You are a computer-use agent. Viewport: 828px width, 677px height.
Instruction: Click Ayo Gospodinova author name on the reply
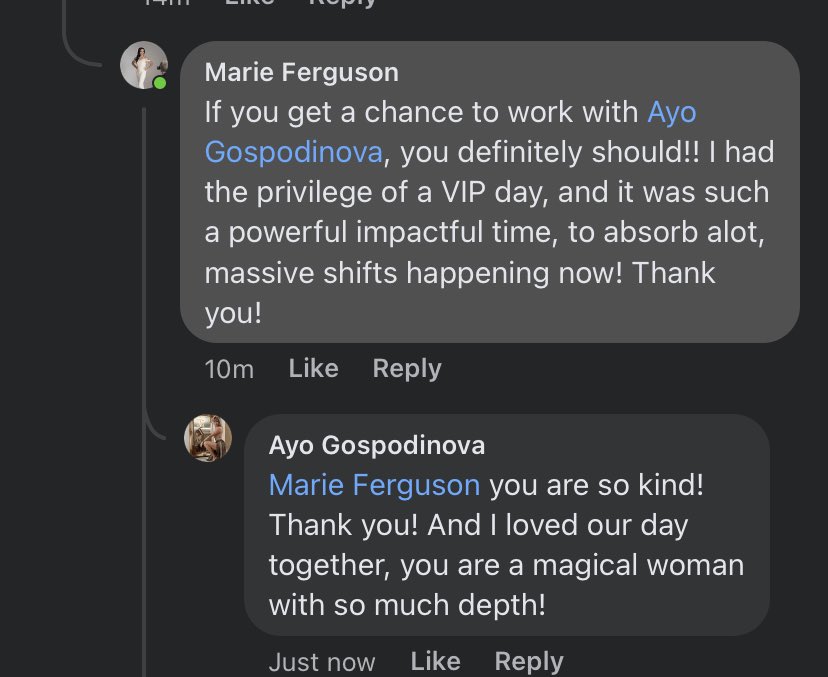pyautogui.click(x=376, y=445)
